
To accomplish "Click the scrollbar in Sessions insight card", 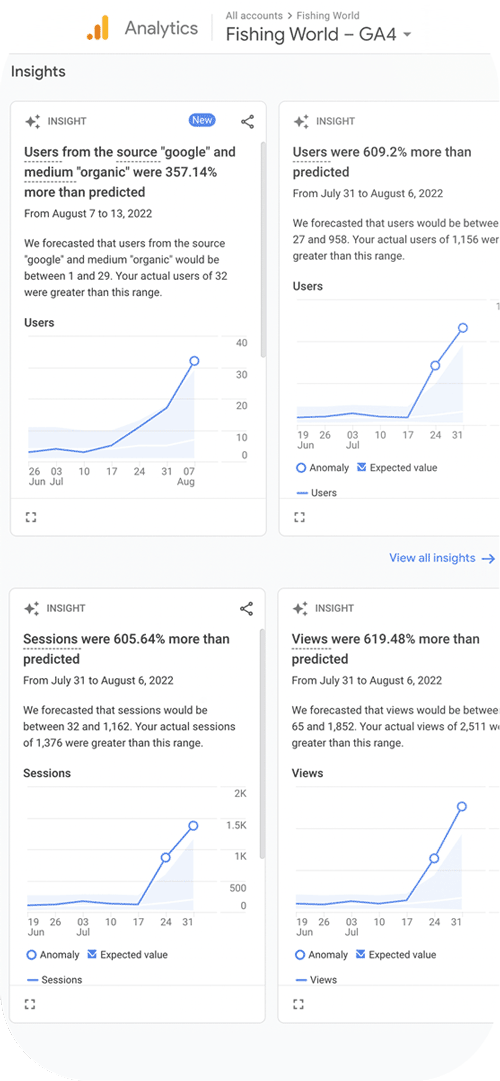I will (262, 743).
